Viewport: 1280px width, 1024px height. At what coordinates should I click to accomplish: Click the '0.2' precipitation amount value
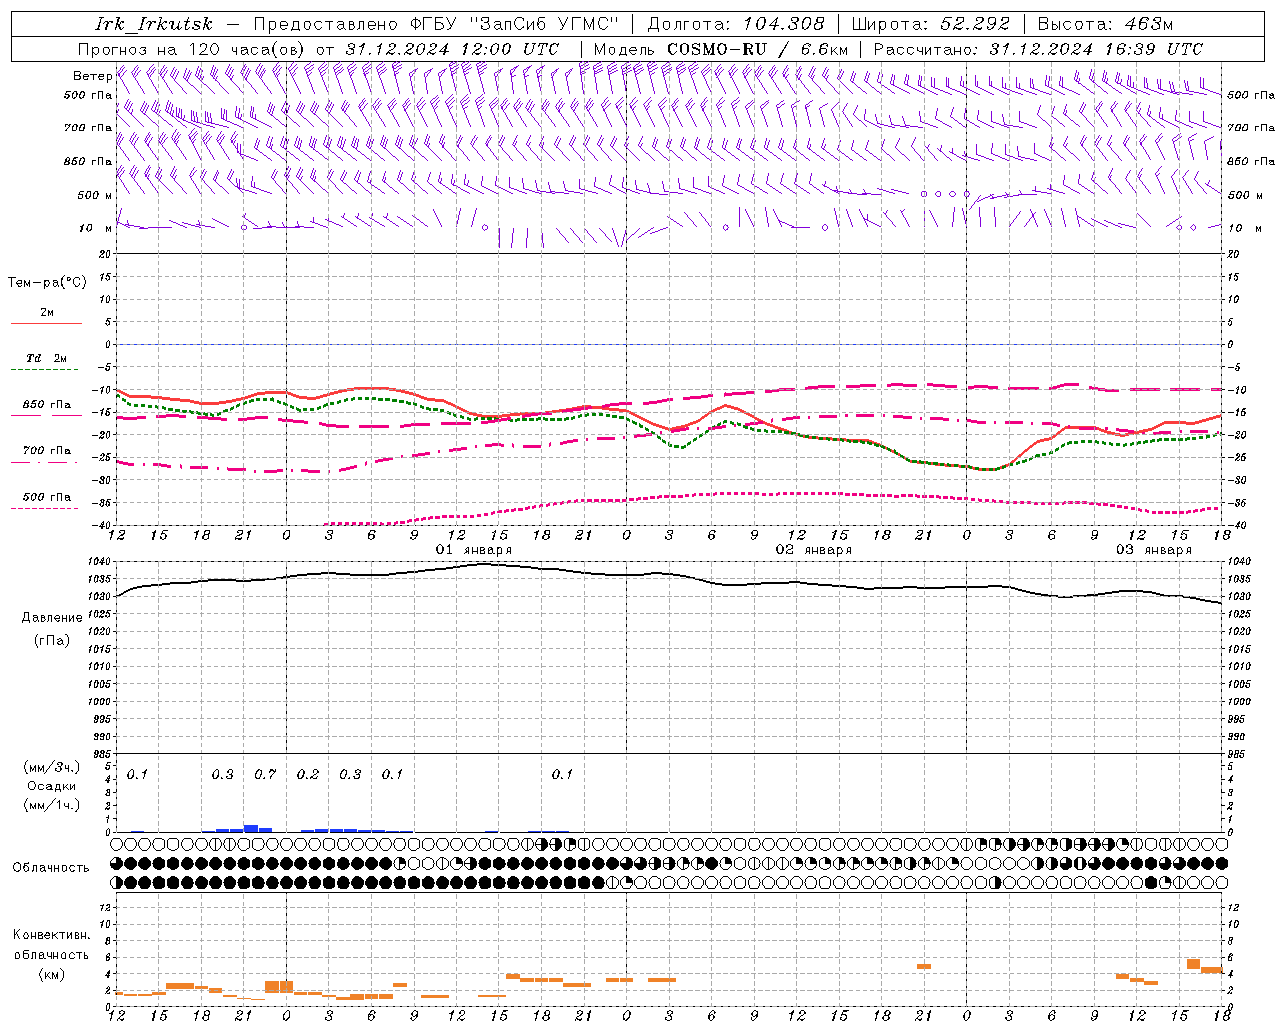(308, 775)
